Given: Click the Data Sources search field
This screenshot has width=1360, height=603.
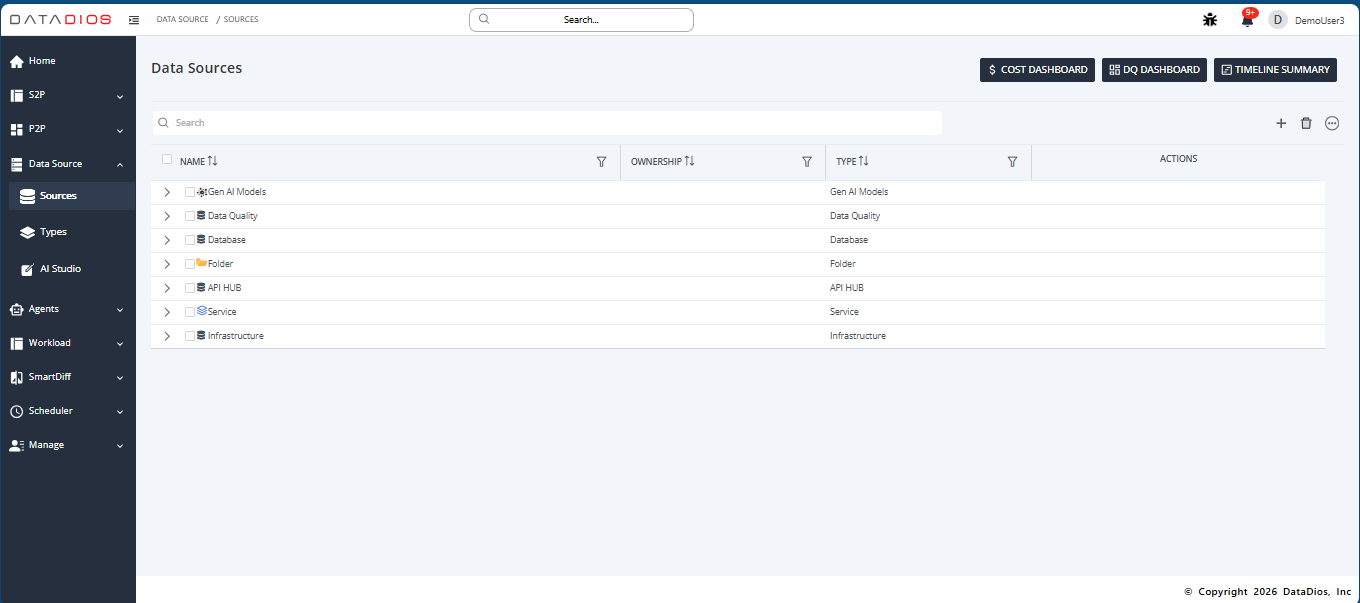Looking at the screenshot, I should 547,123.
